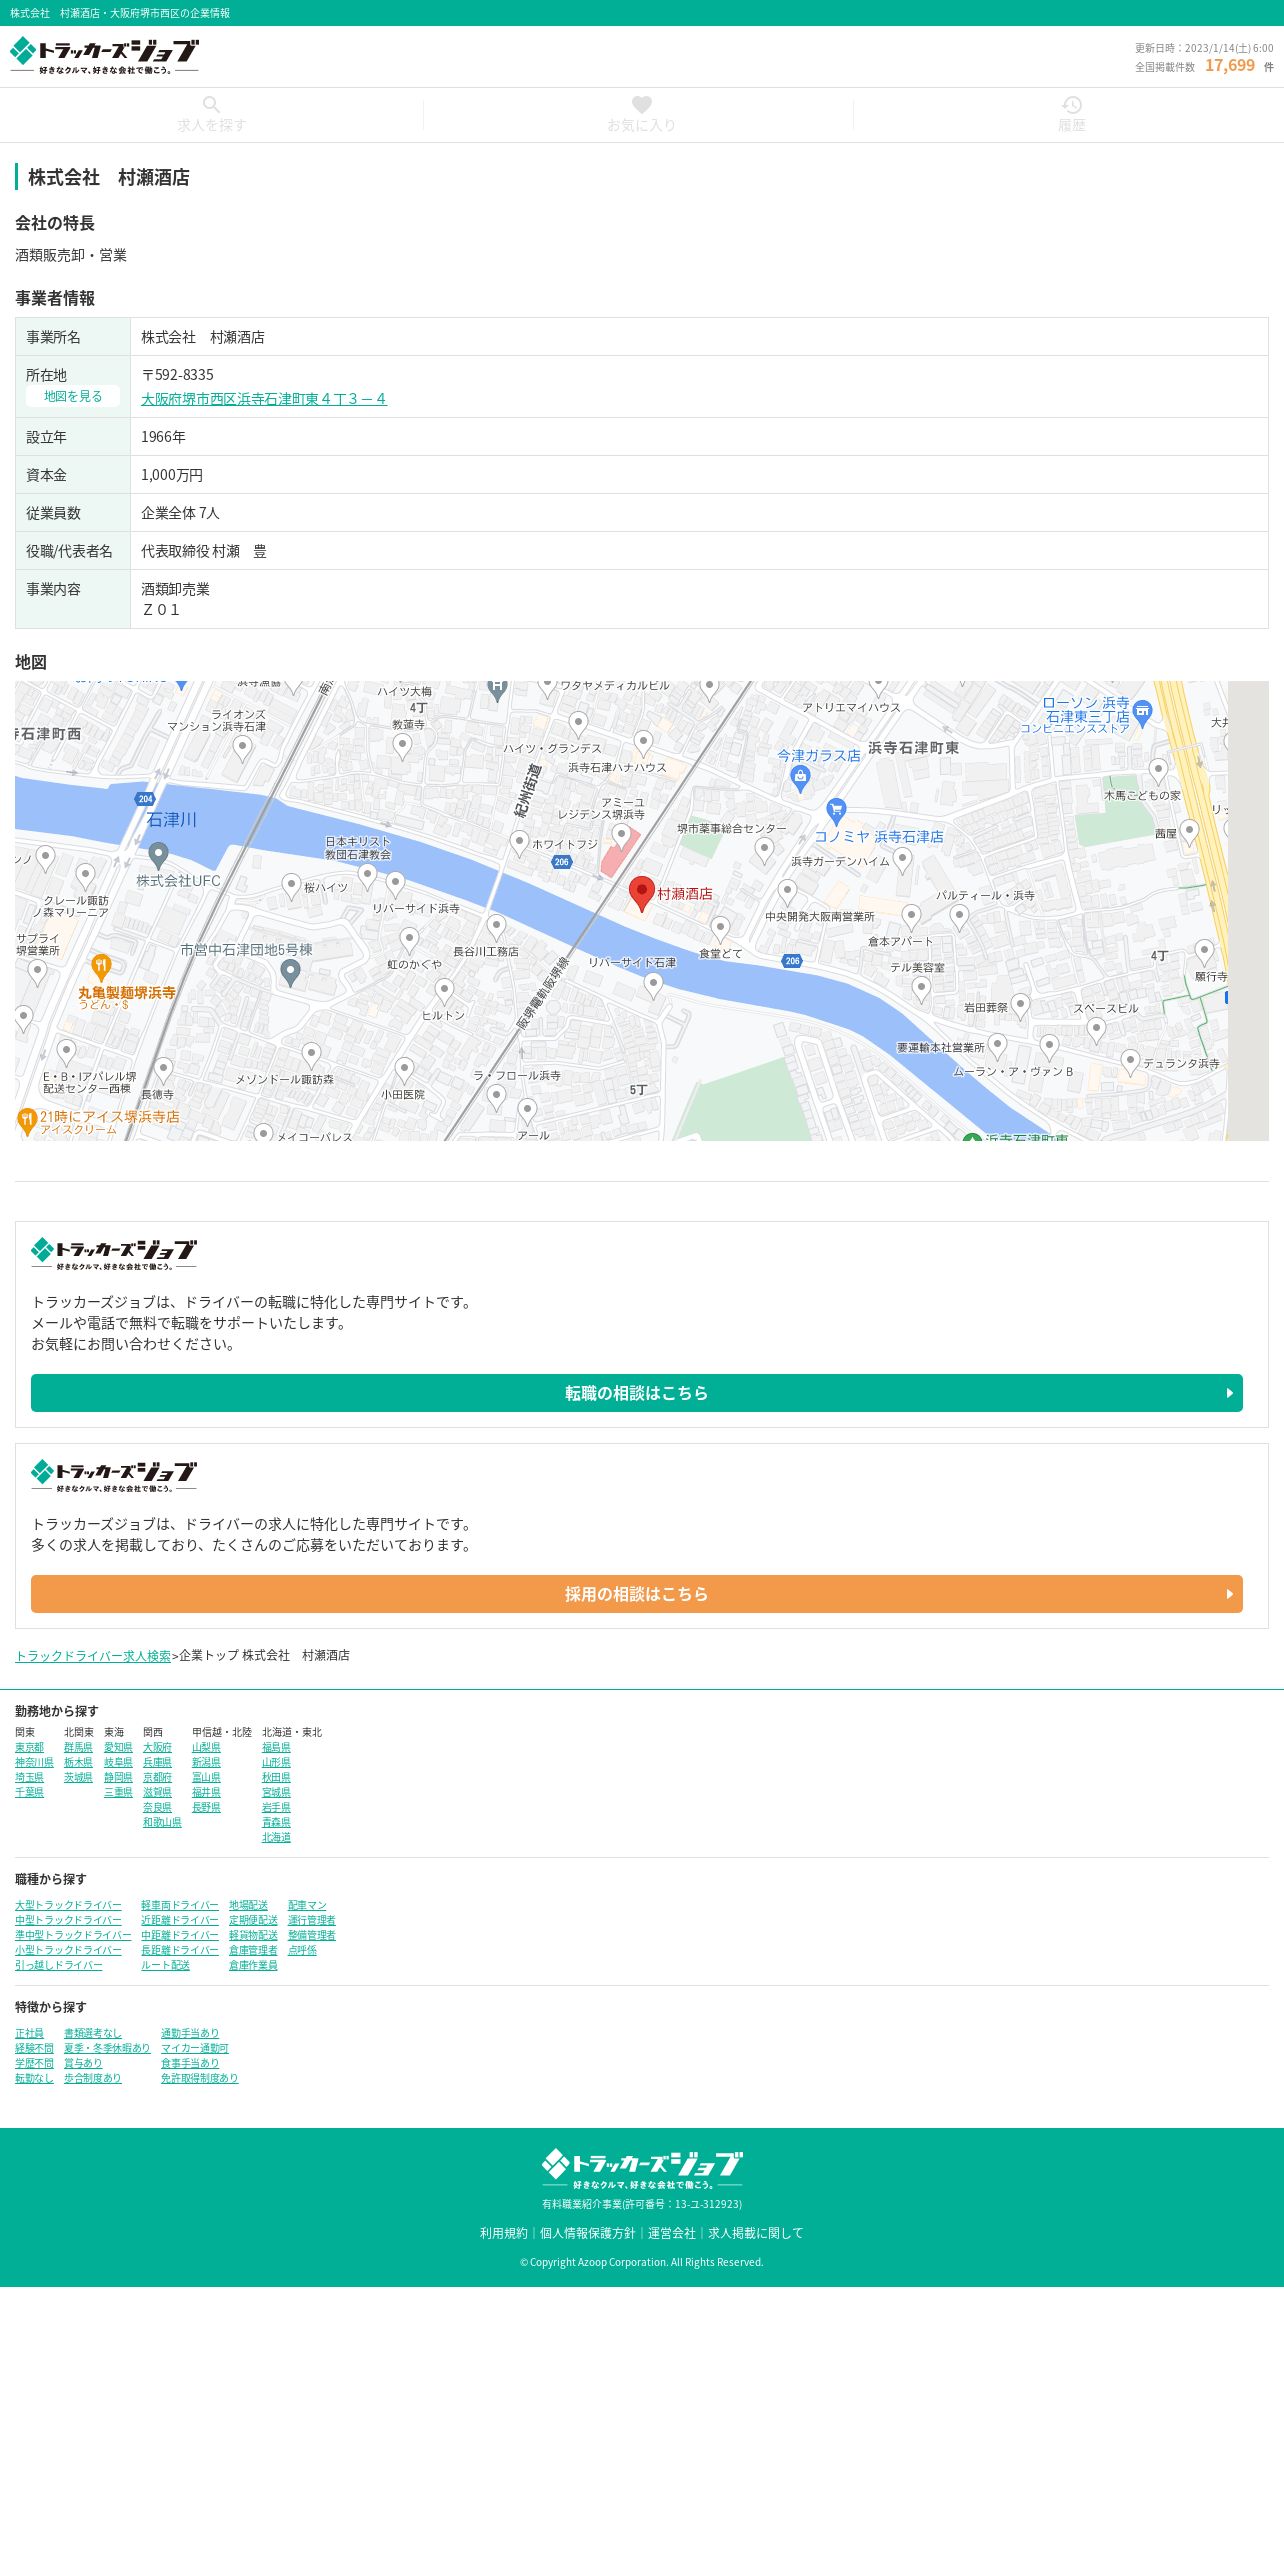Click the 転職の相談はこちら green button
Image resolution: width=1284 pixels, height=2568 pixels.
coord(637,1393)
